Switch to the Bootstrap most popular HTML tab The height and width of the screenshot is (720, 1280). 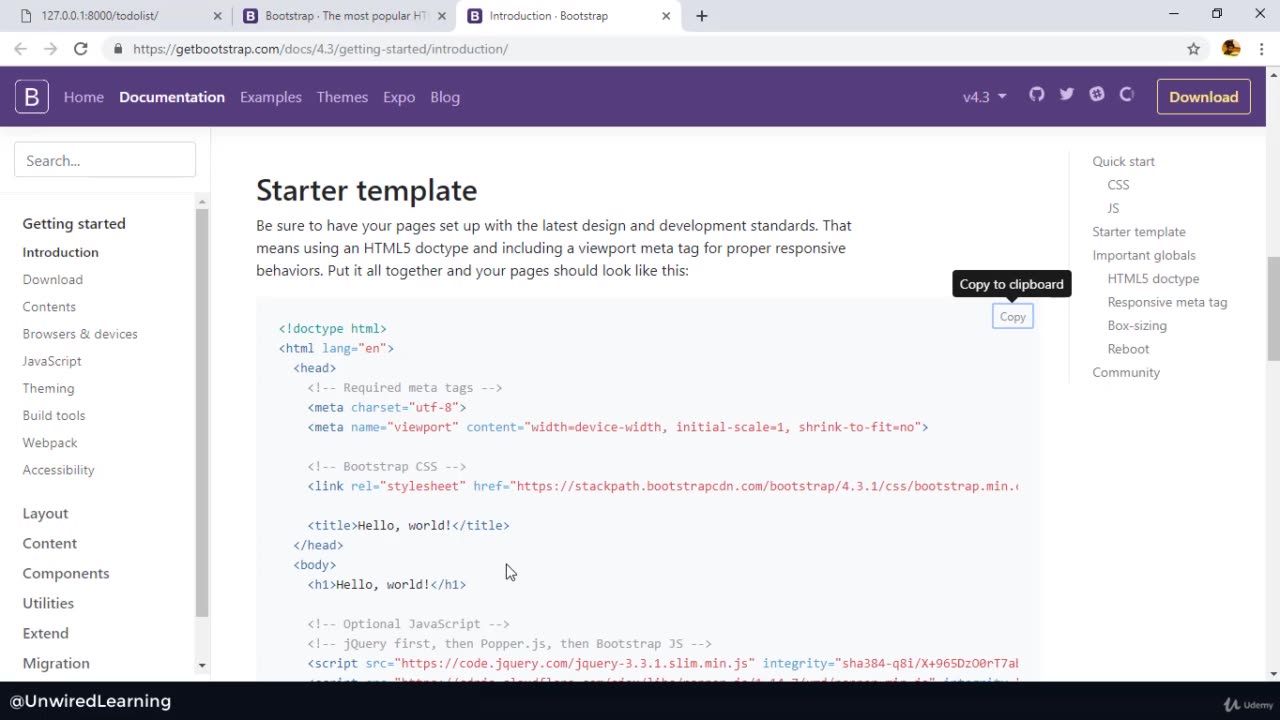click(344, 16)
